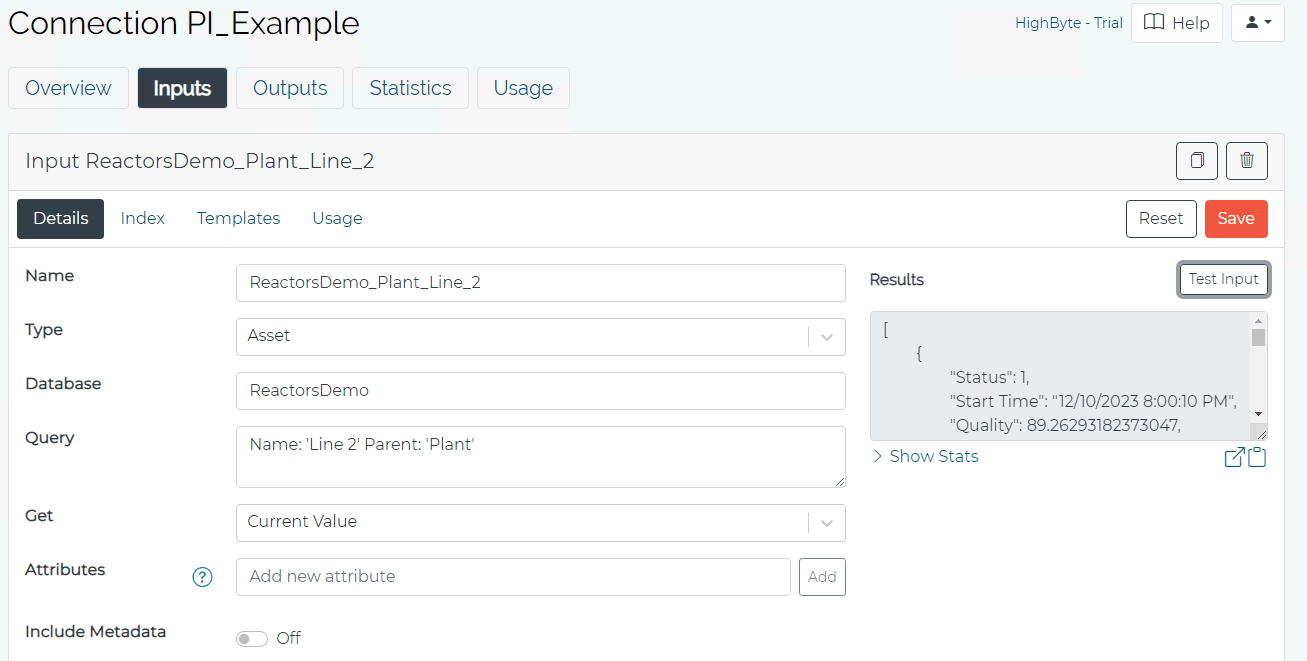Open results in a new window
This screenshot has width=1307, height=661.
(x=1234, y=456)
